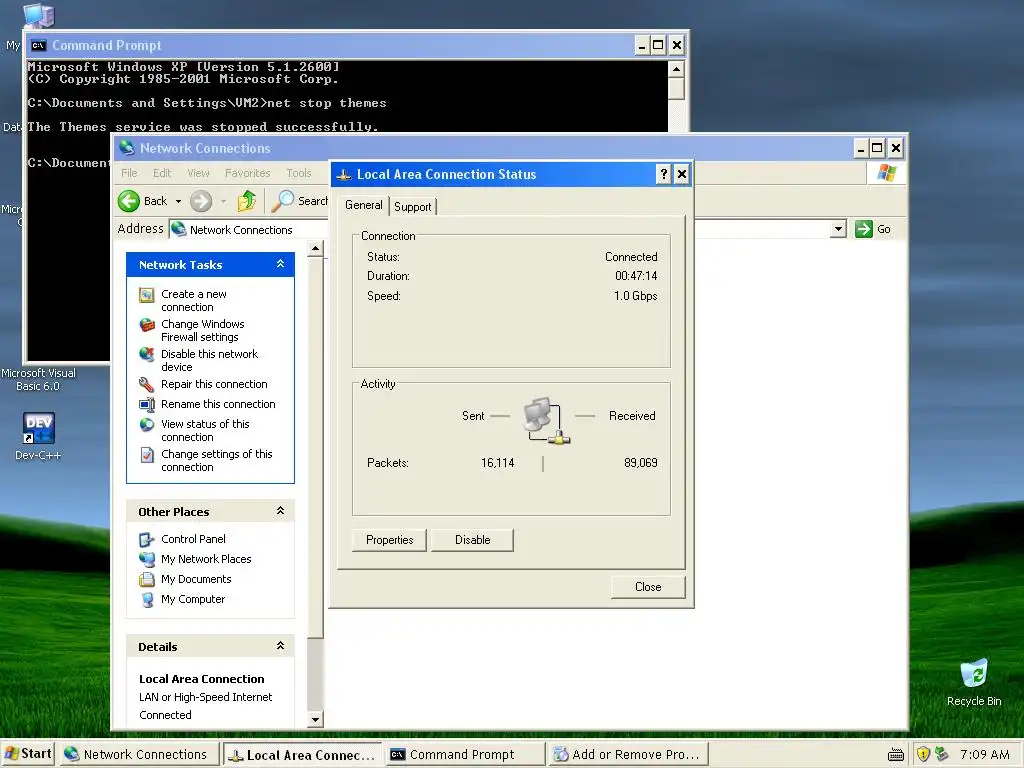Select the General tab
1024x768 pixels.
(x=364, y=205)
